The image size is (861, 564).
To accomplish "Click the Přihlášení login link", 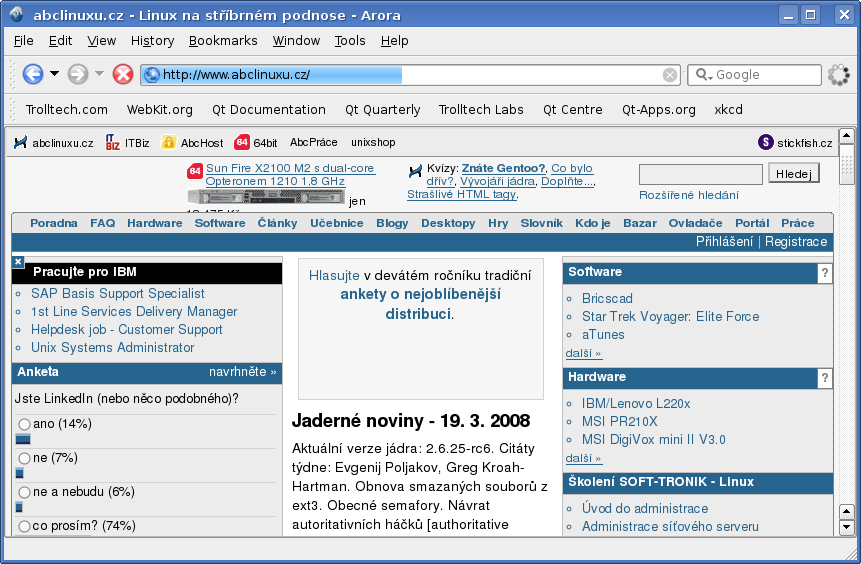I will [x=724, y=242].
